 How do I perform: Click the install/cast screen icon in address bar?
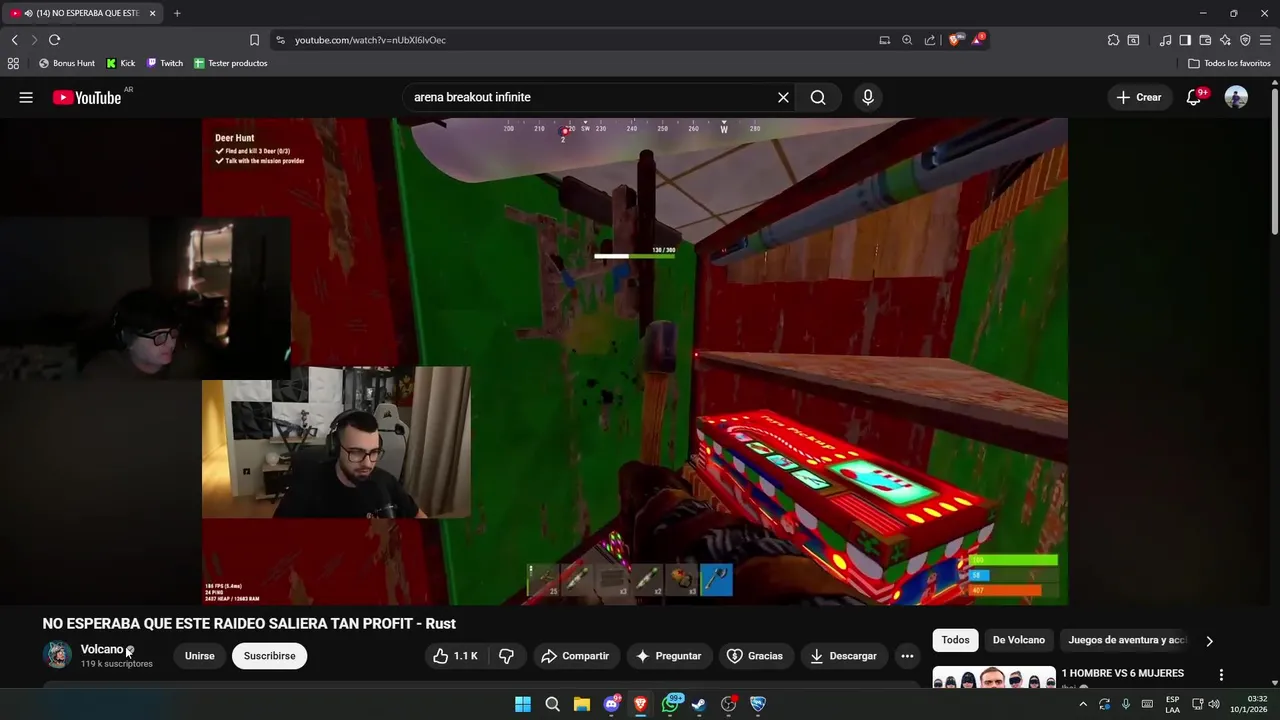click(x=884, y=40)
